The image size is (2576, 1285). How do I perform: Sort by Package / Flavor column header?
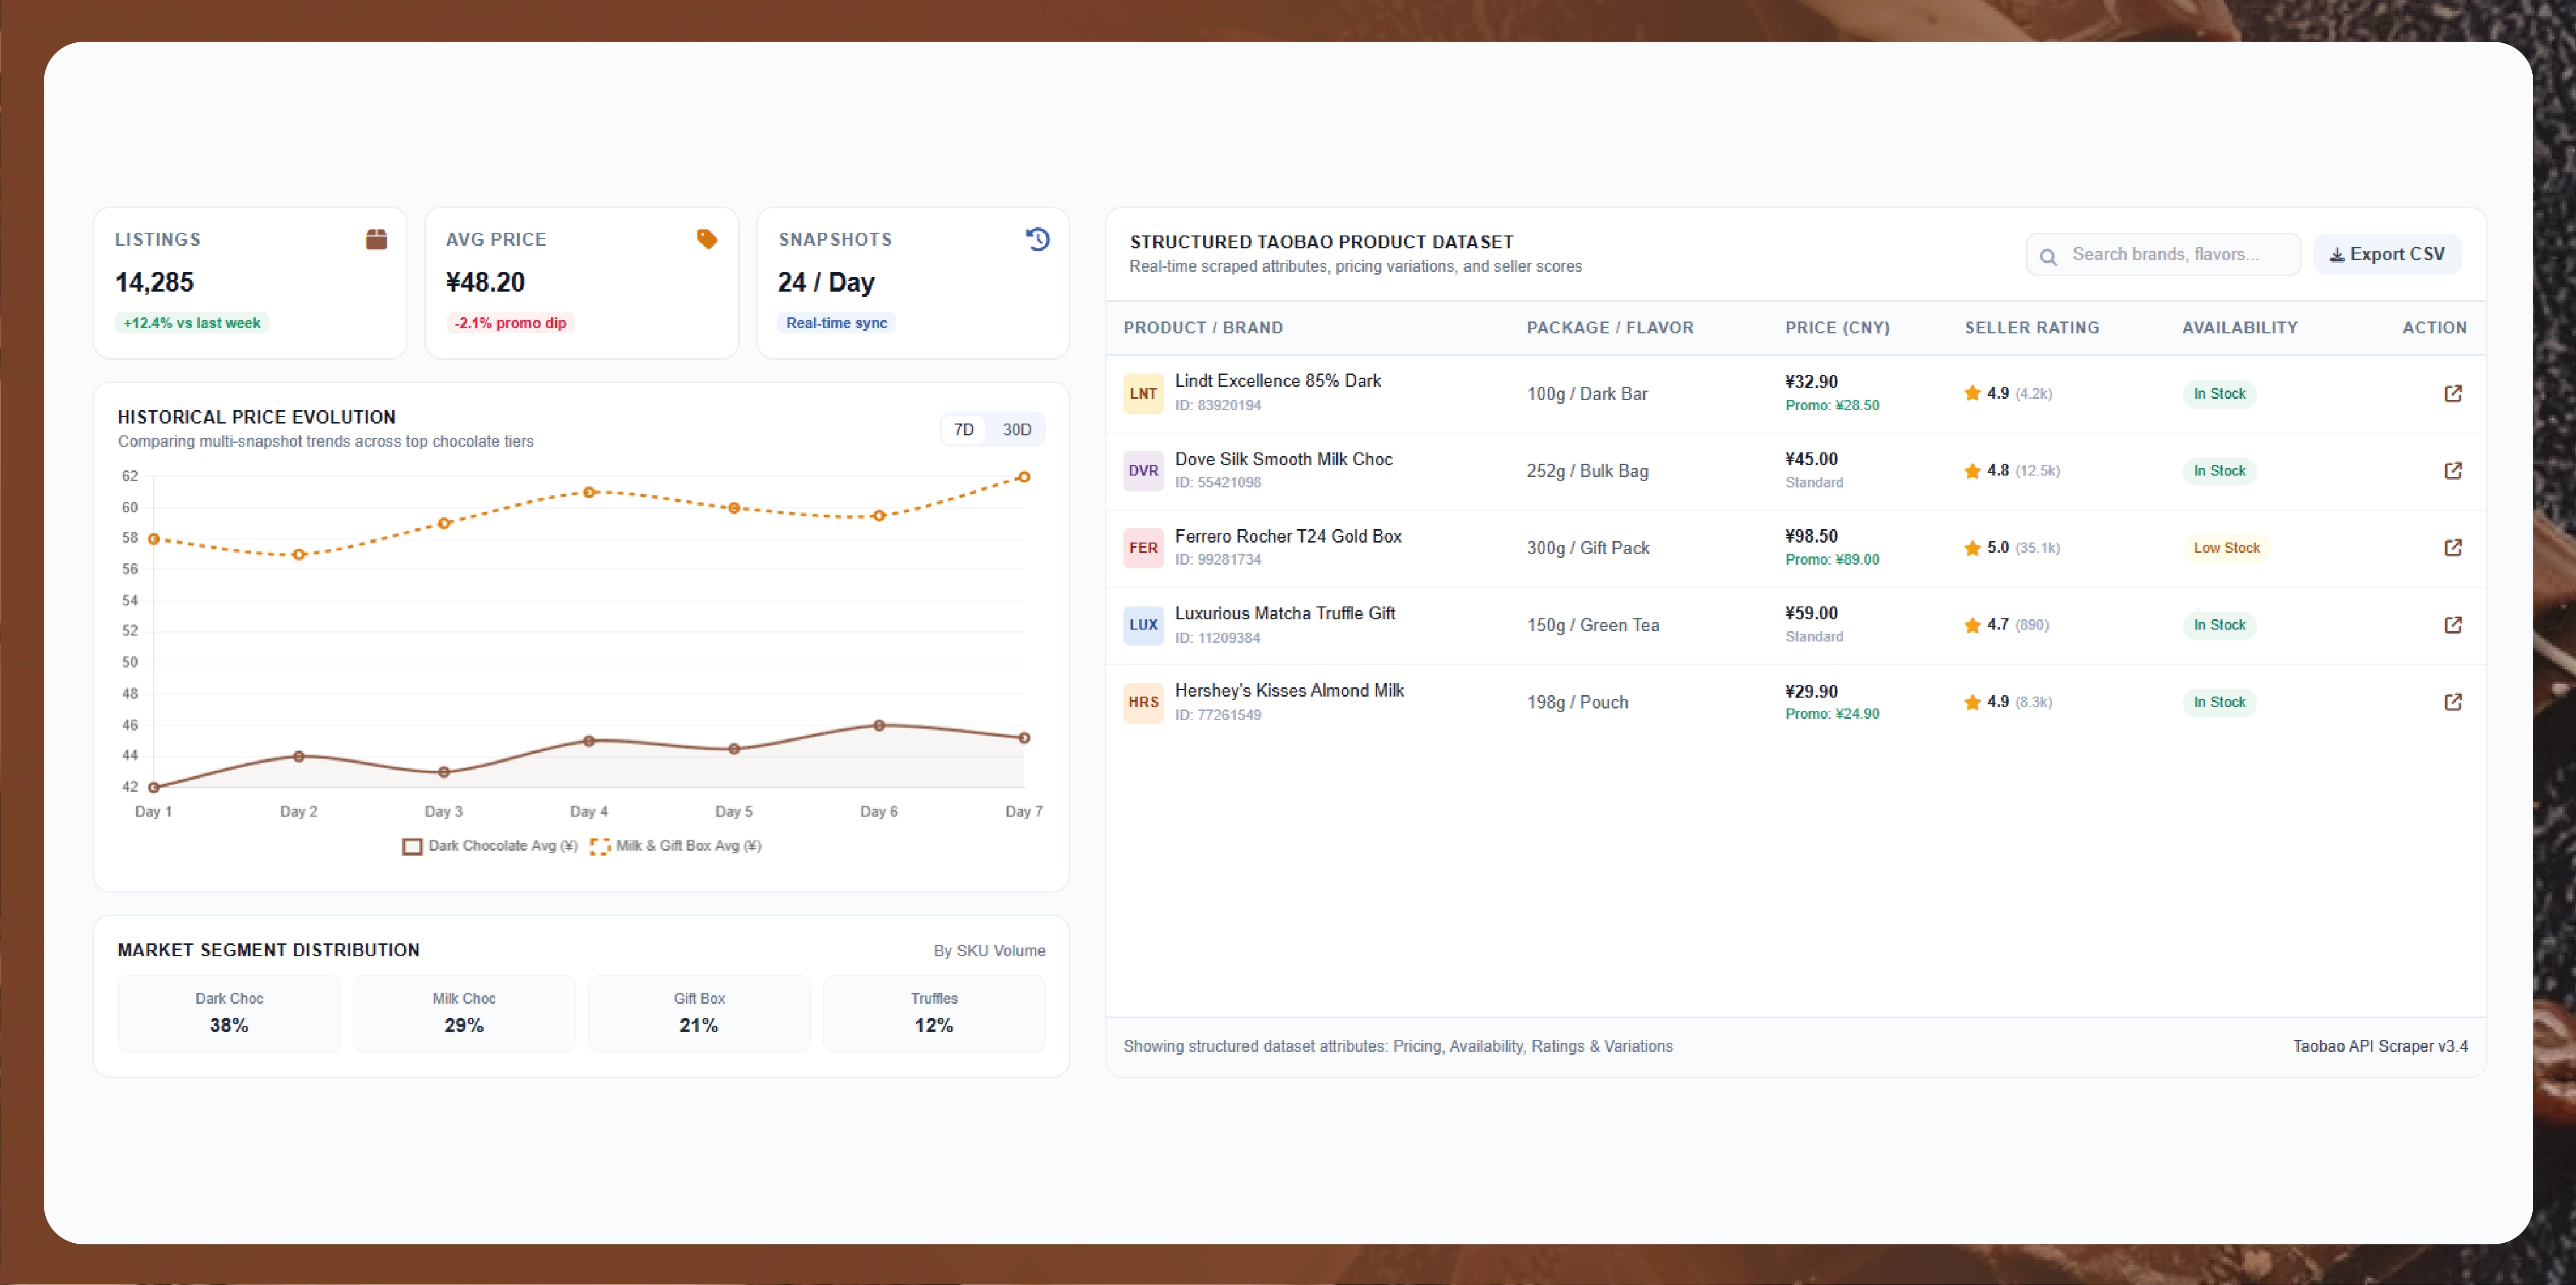point(1610,327)
